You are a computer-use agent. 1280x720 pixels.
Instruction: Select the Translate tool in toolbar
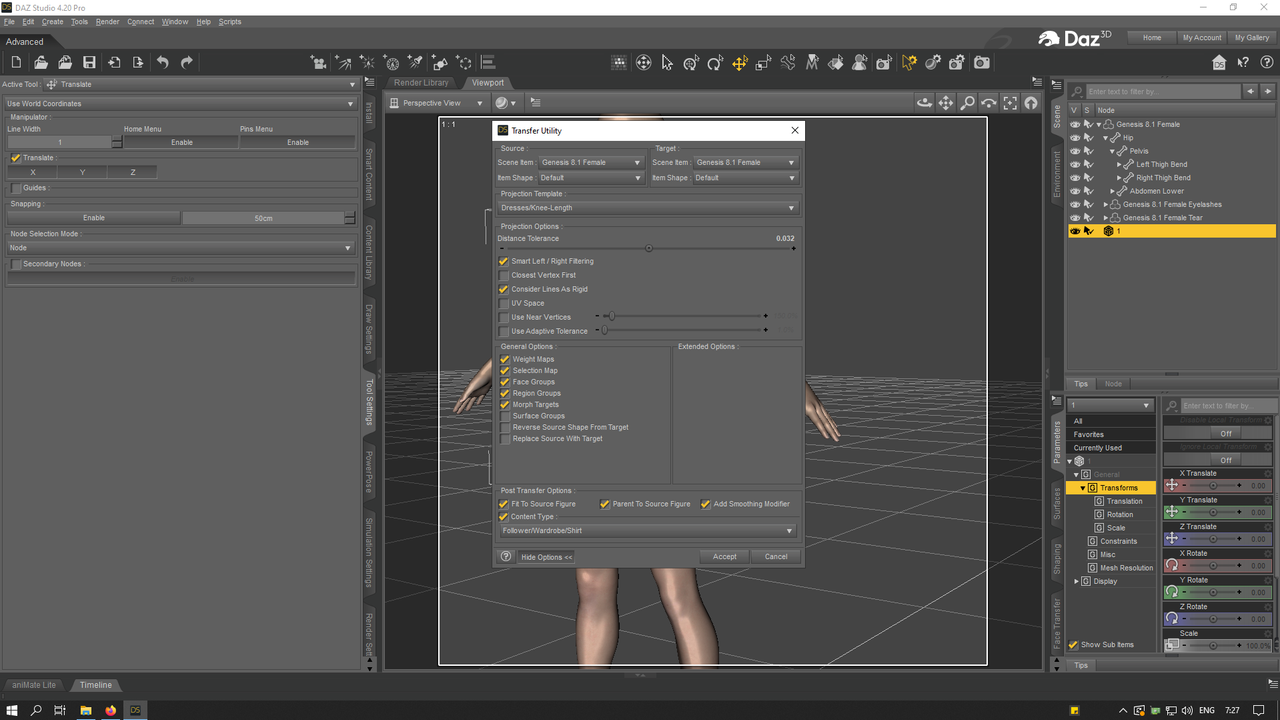[x=740, y=63]
